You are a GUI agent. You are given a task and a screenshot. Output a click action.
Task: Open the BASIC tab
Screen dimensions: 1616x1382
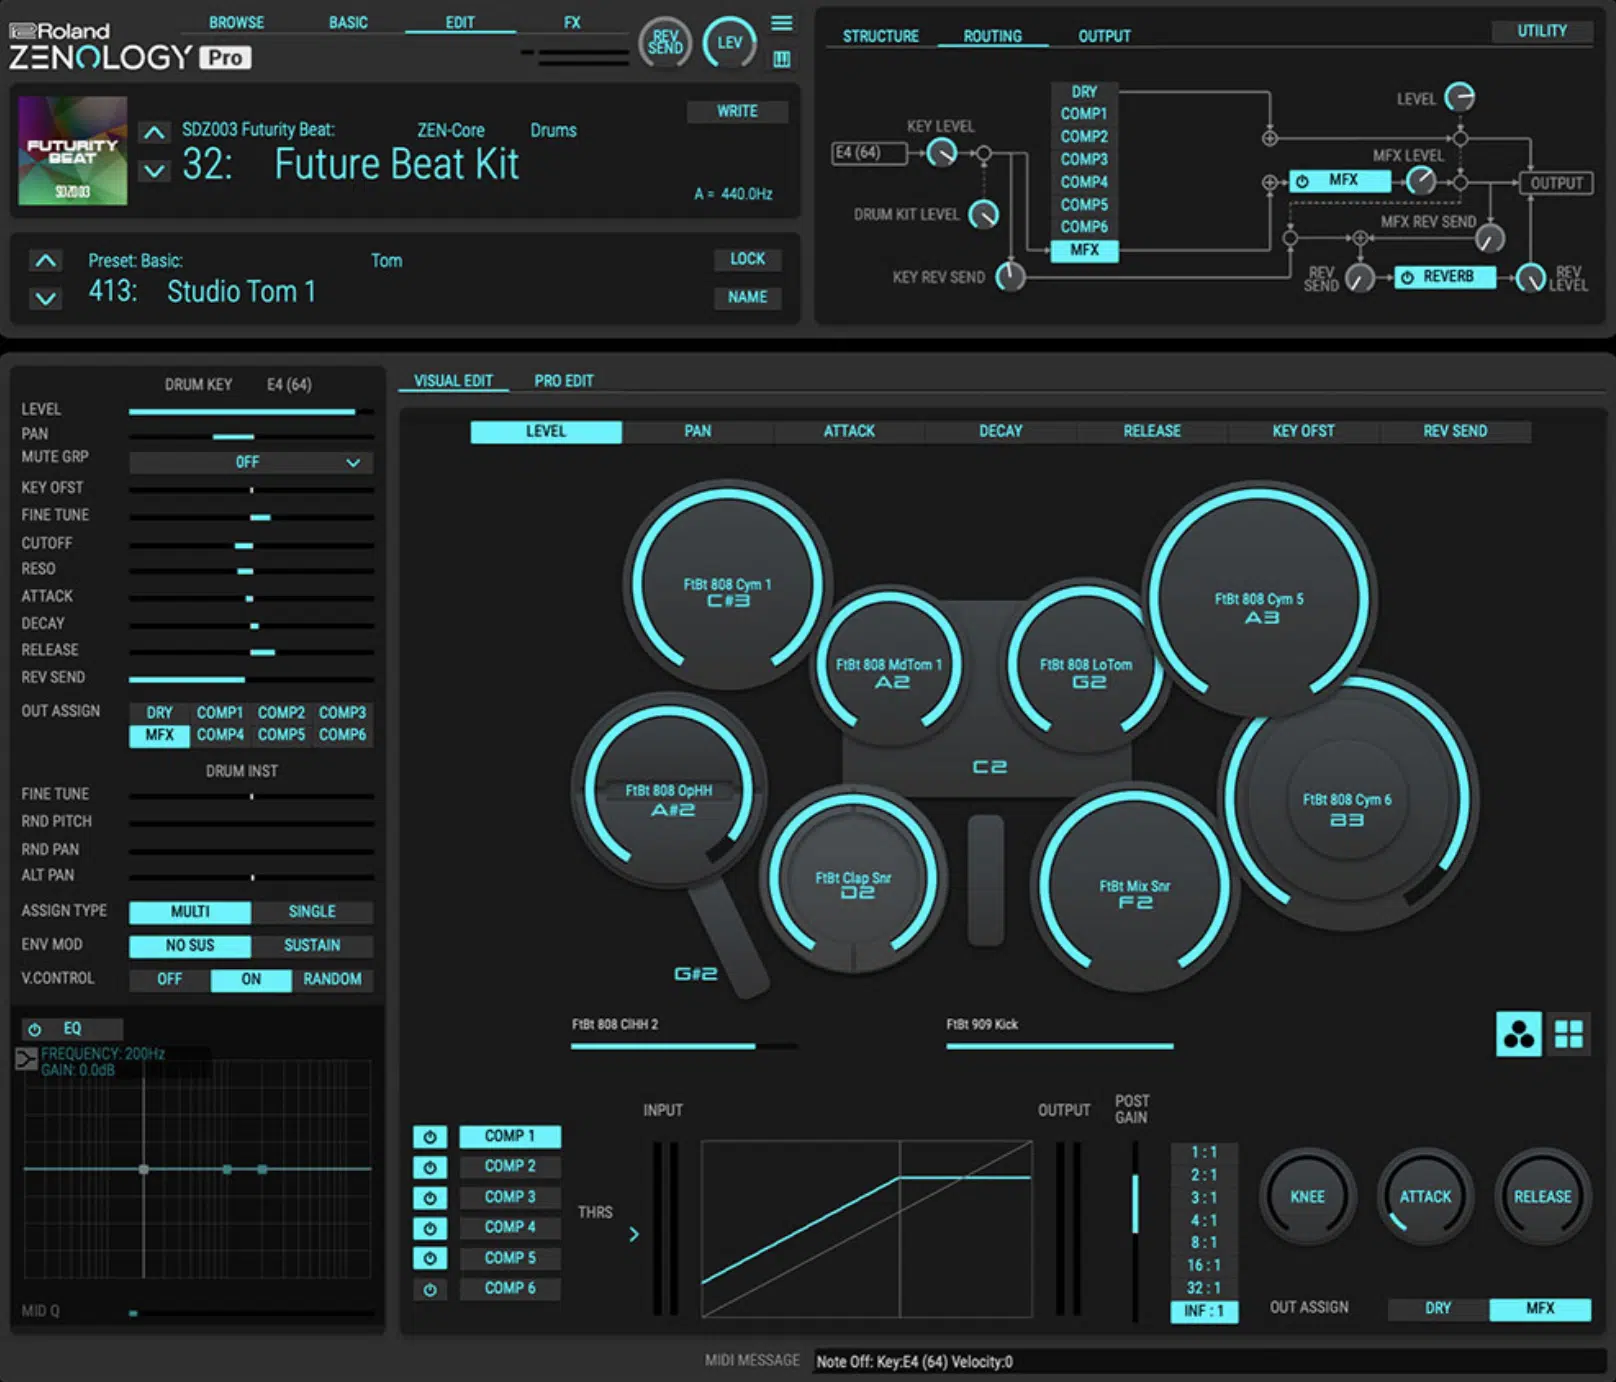tap(348, 22)
